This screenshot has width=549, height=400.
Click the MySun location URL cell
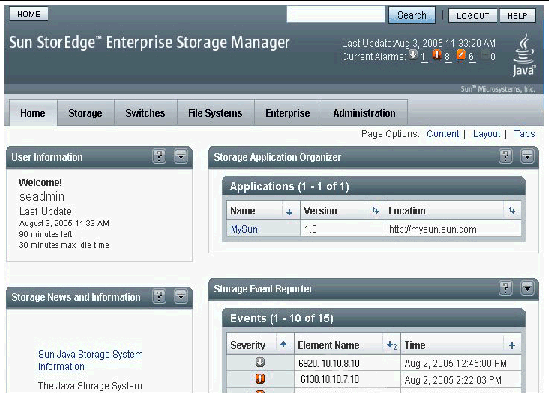pos(433,229)
